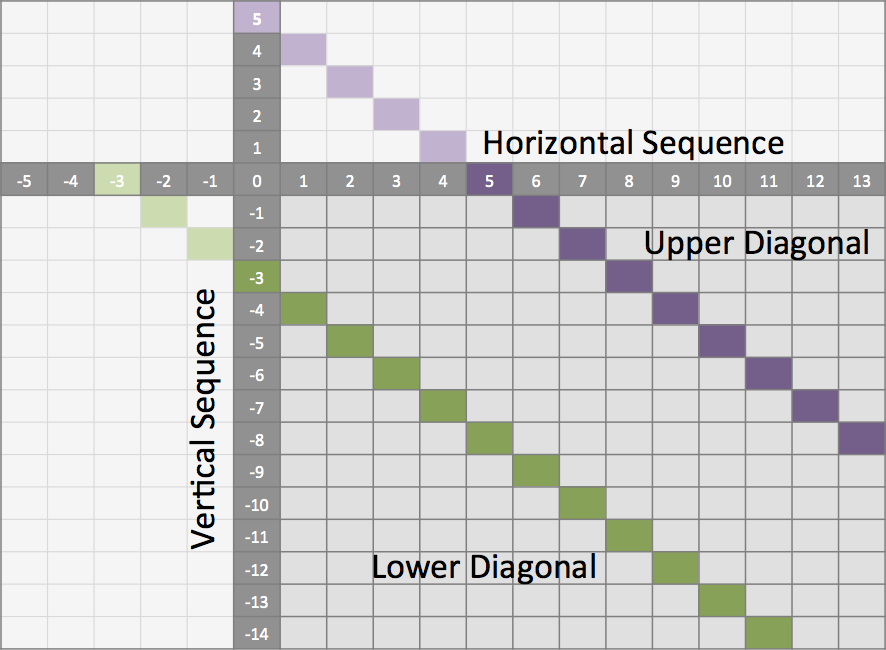Screen dimensions: 886x650
Task: Click the green cell in row -4, column 1
Action: 303,309
